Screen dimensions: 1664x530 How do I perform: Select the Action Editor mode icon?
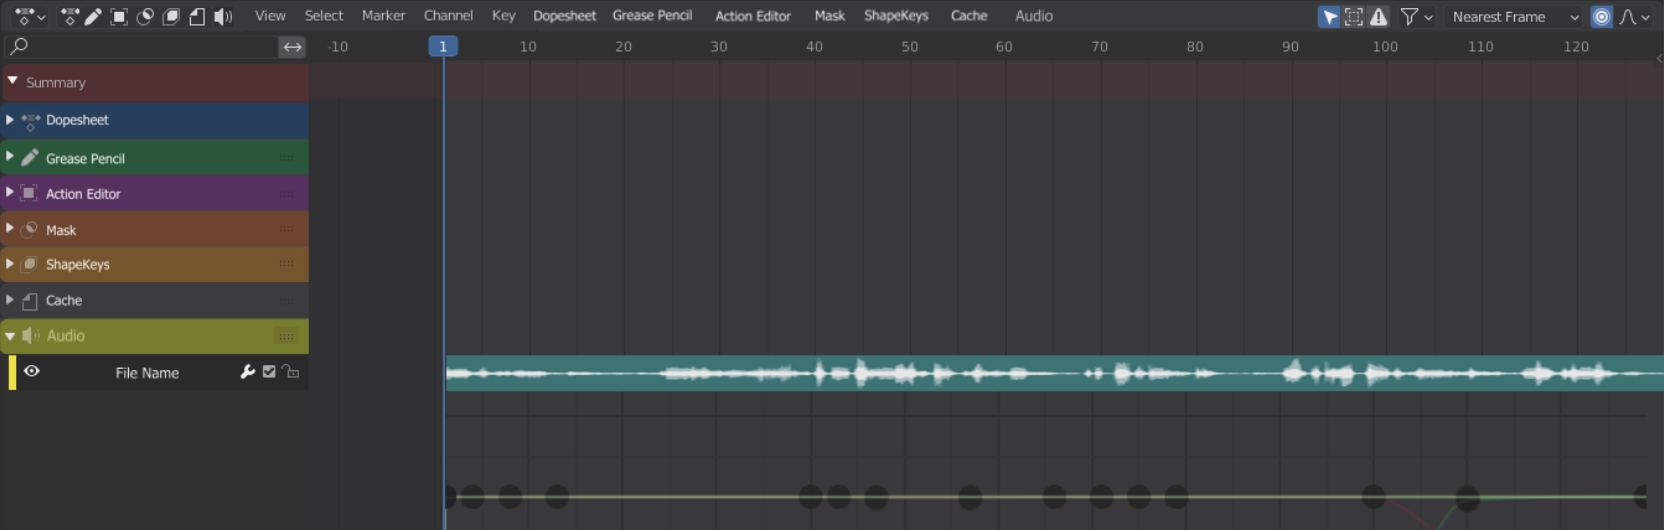pos(119,16)
